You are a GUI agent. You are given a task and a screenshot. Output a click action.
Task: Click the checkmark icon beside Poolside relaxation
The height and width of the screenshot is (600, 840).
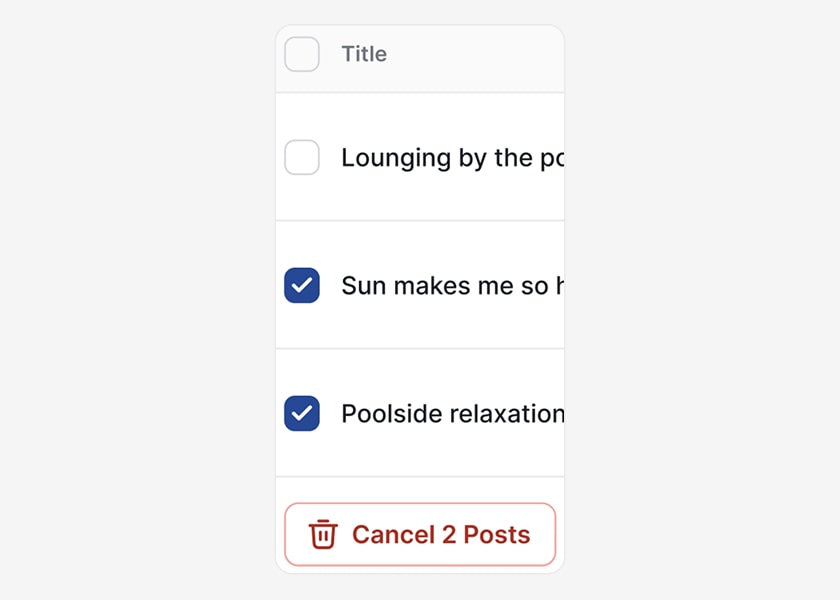302,414
